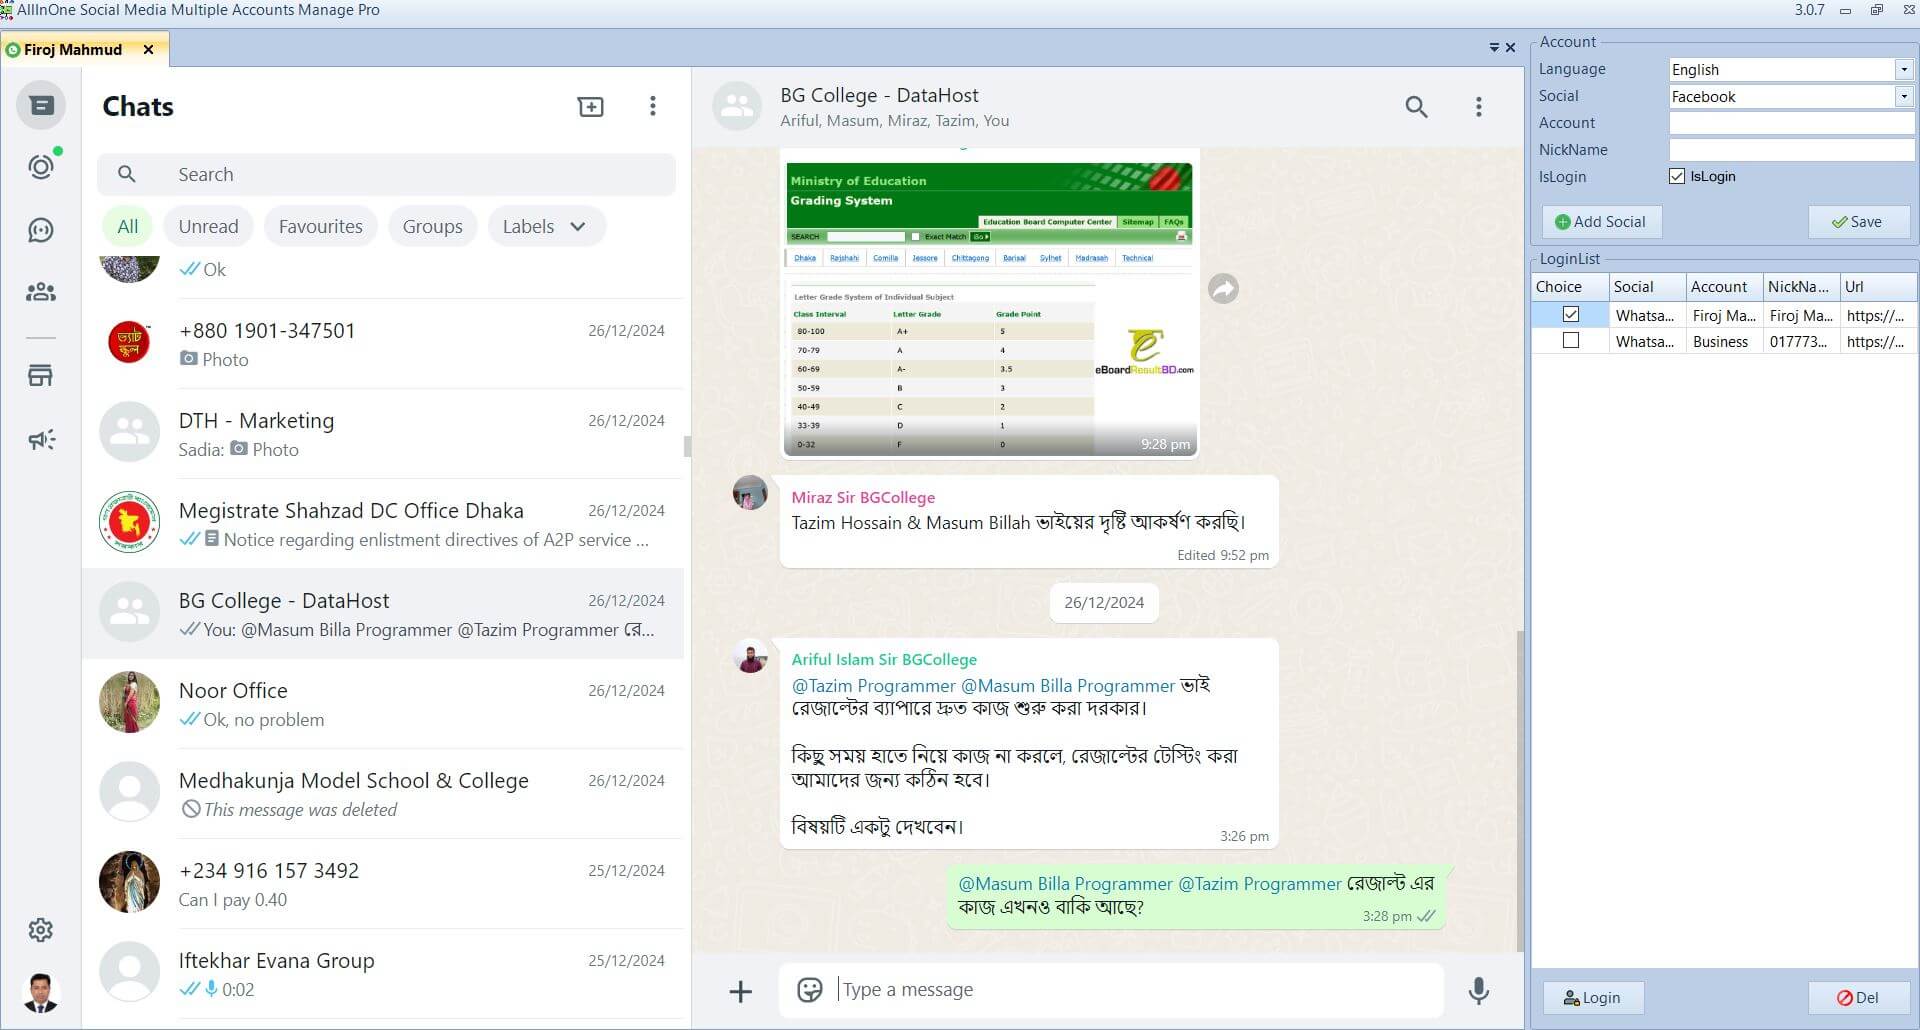The image size is (1920, 1030).
Task: Expand the Social dropdown
Action: pos(1903,96)
